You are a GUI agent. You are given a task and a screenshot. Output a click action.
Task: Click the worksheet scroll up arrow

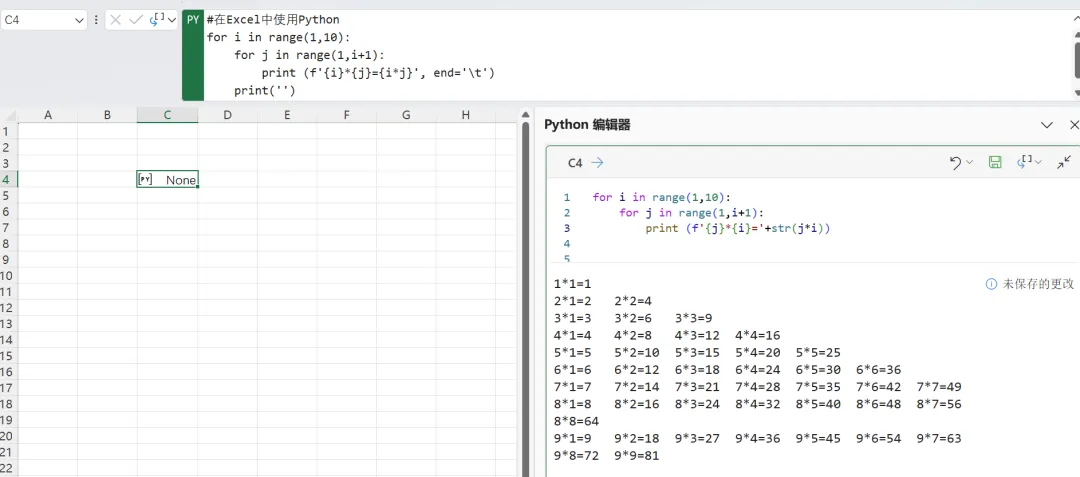pyautogui.click(x=526, y=115)
